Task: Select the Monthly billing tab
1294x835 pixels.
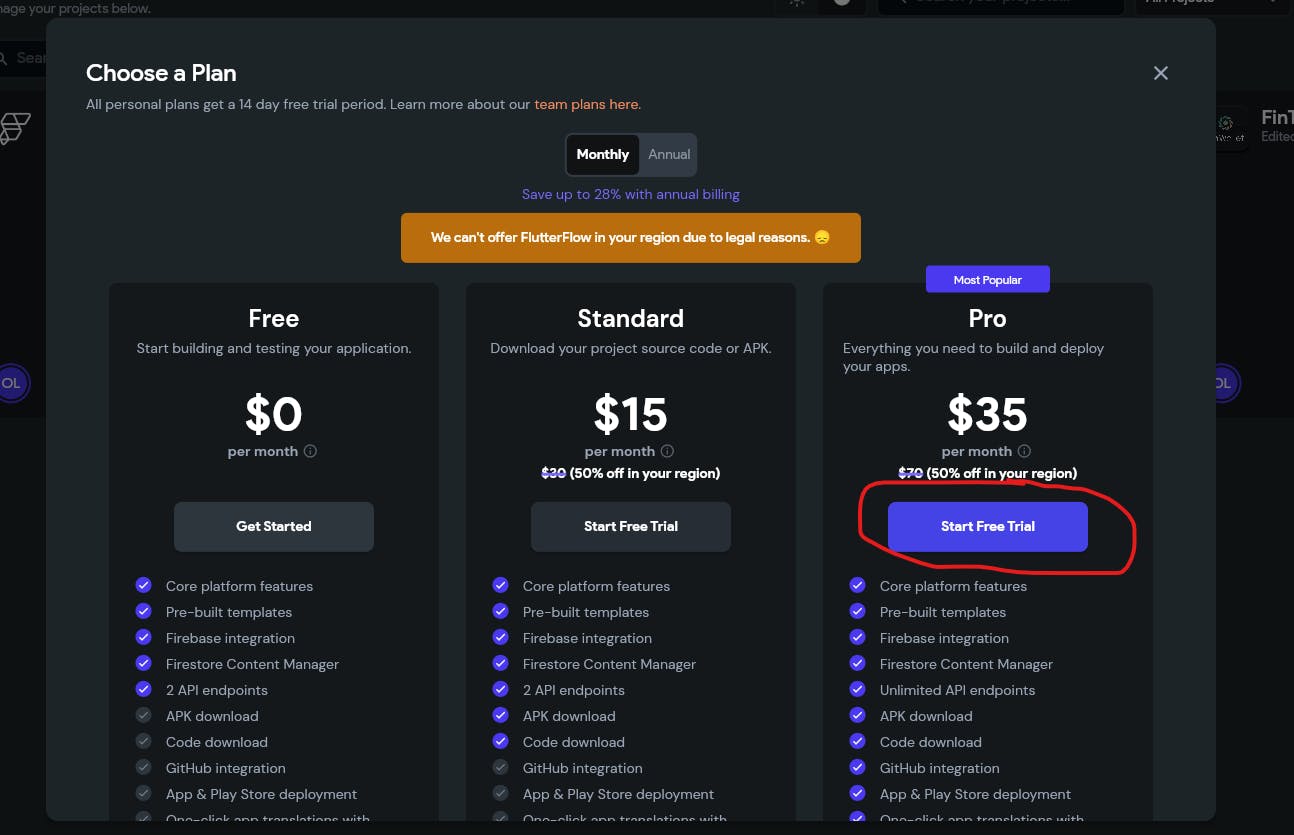Action: pos(603,155)
